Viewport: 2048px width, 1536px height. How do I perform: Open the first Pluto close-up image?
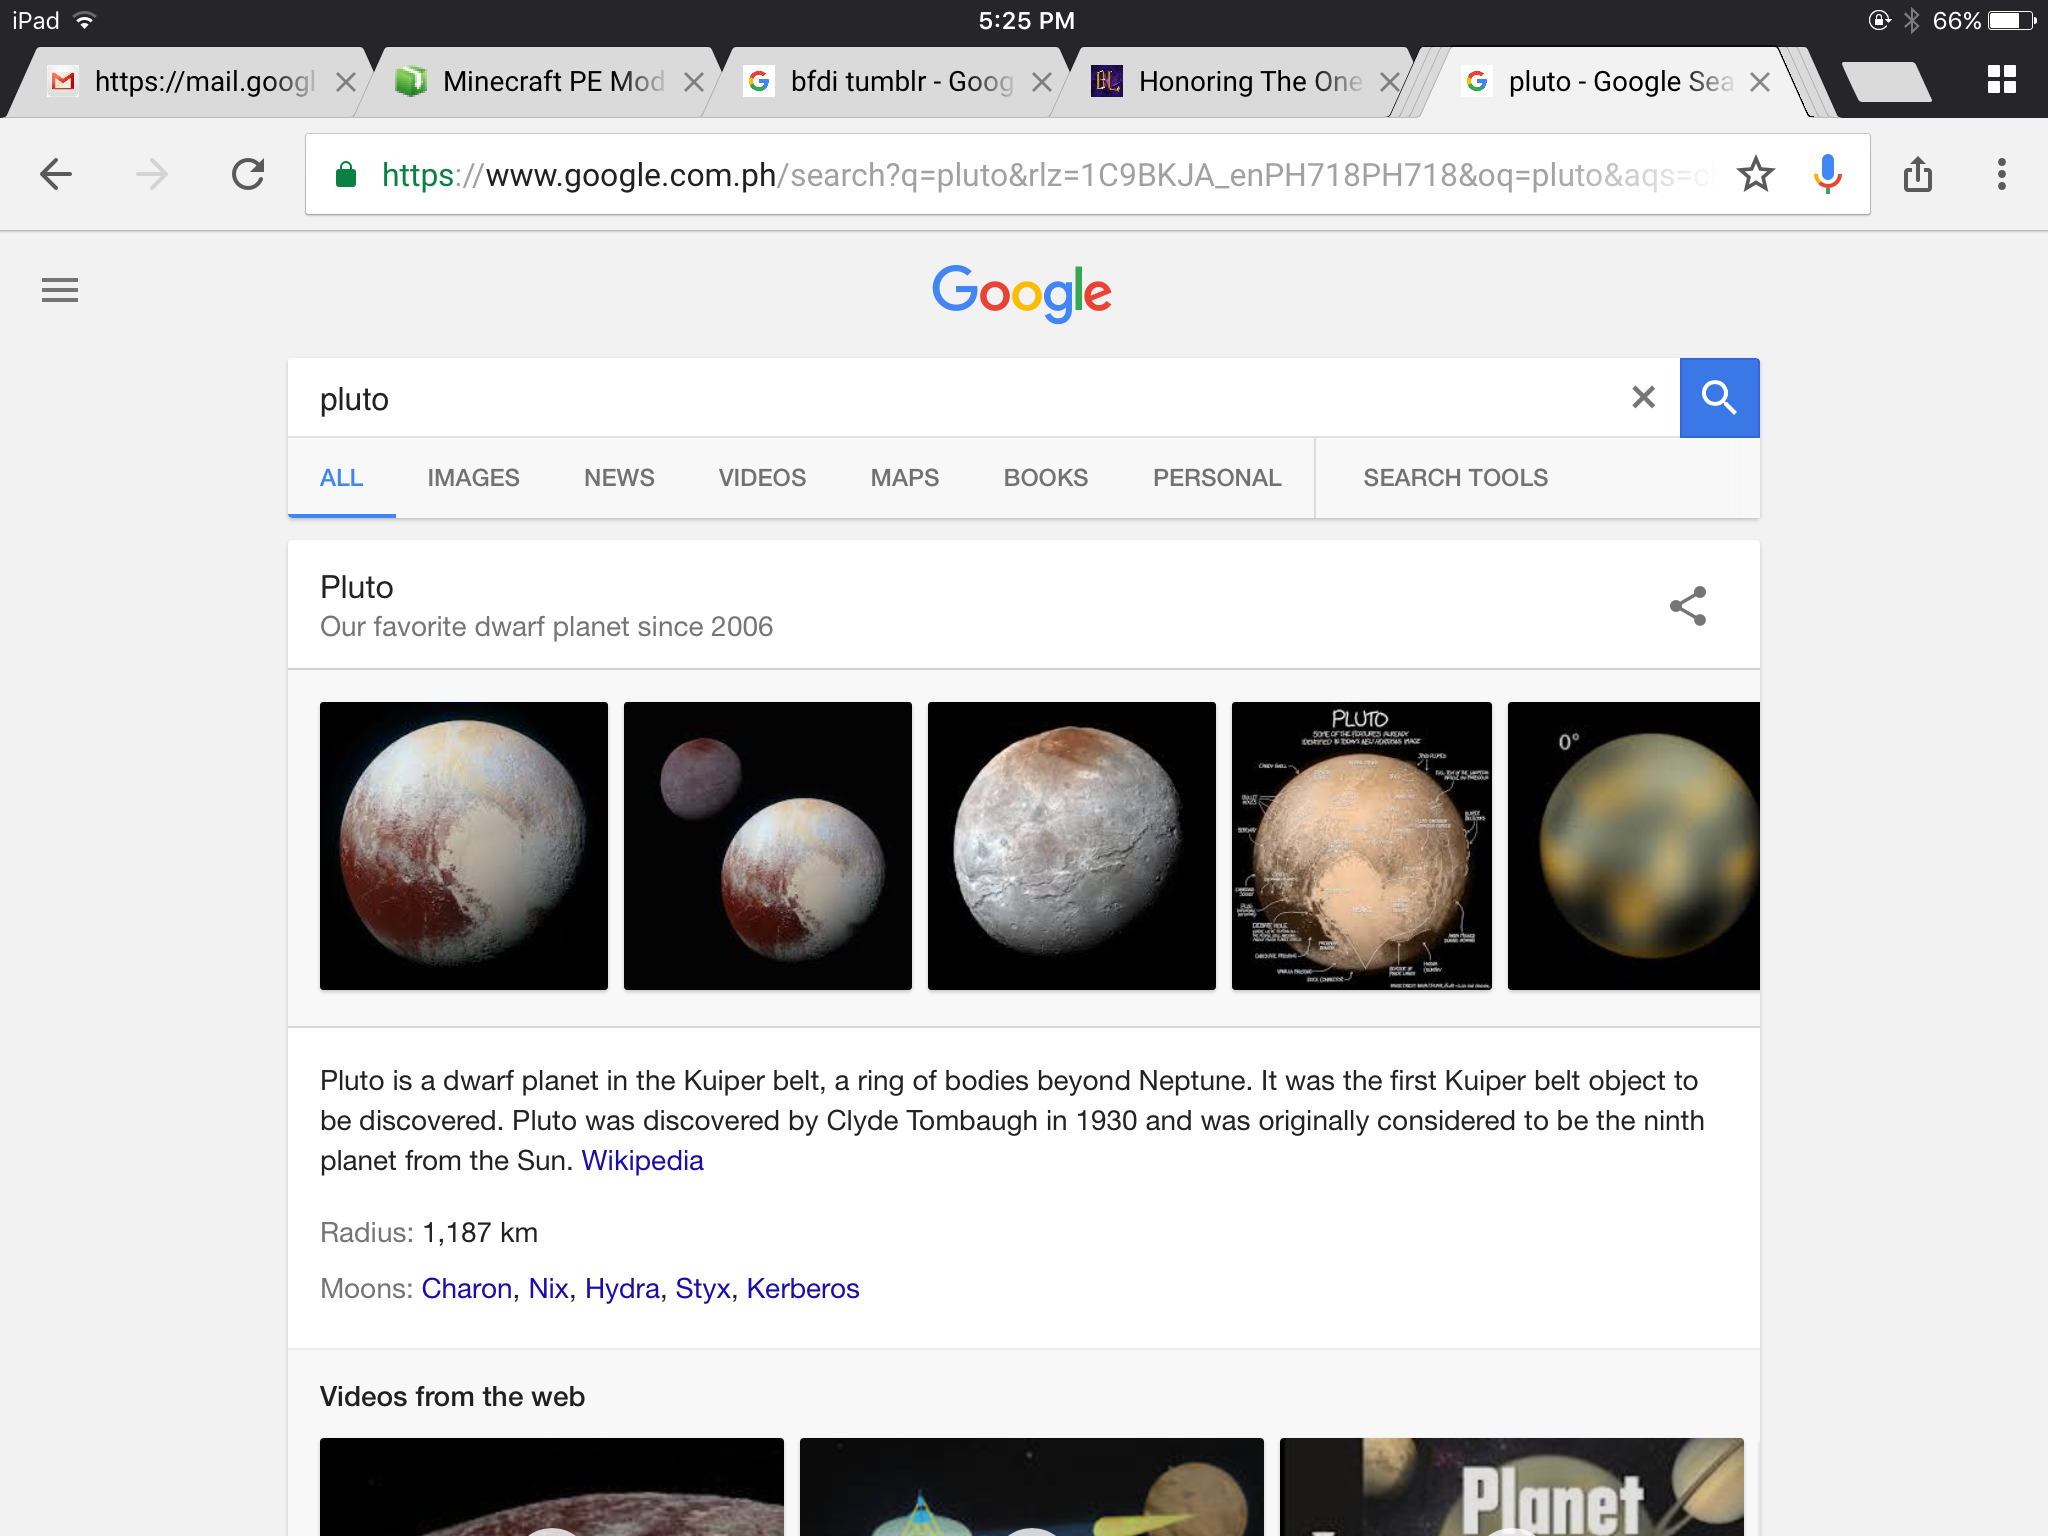[x=464, y=846]
